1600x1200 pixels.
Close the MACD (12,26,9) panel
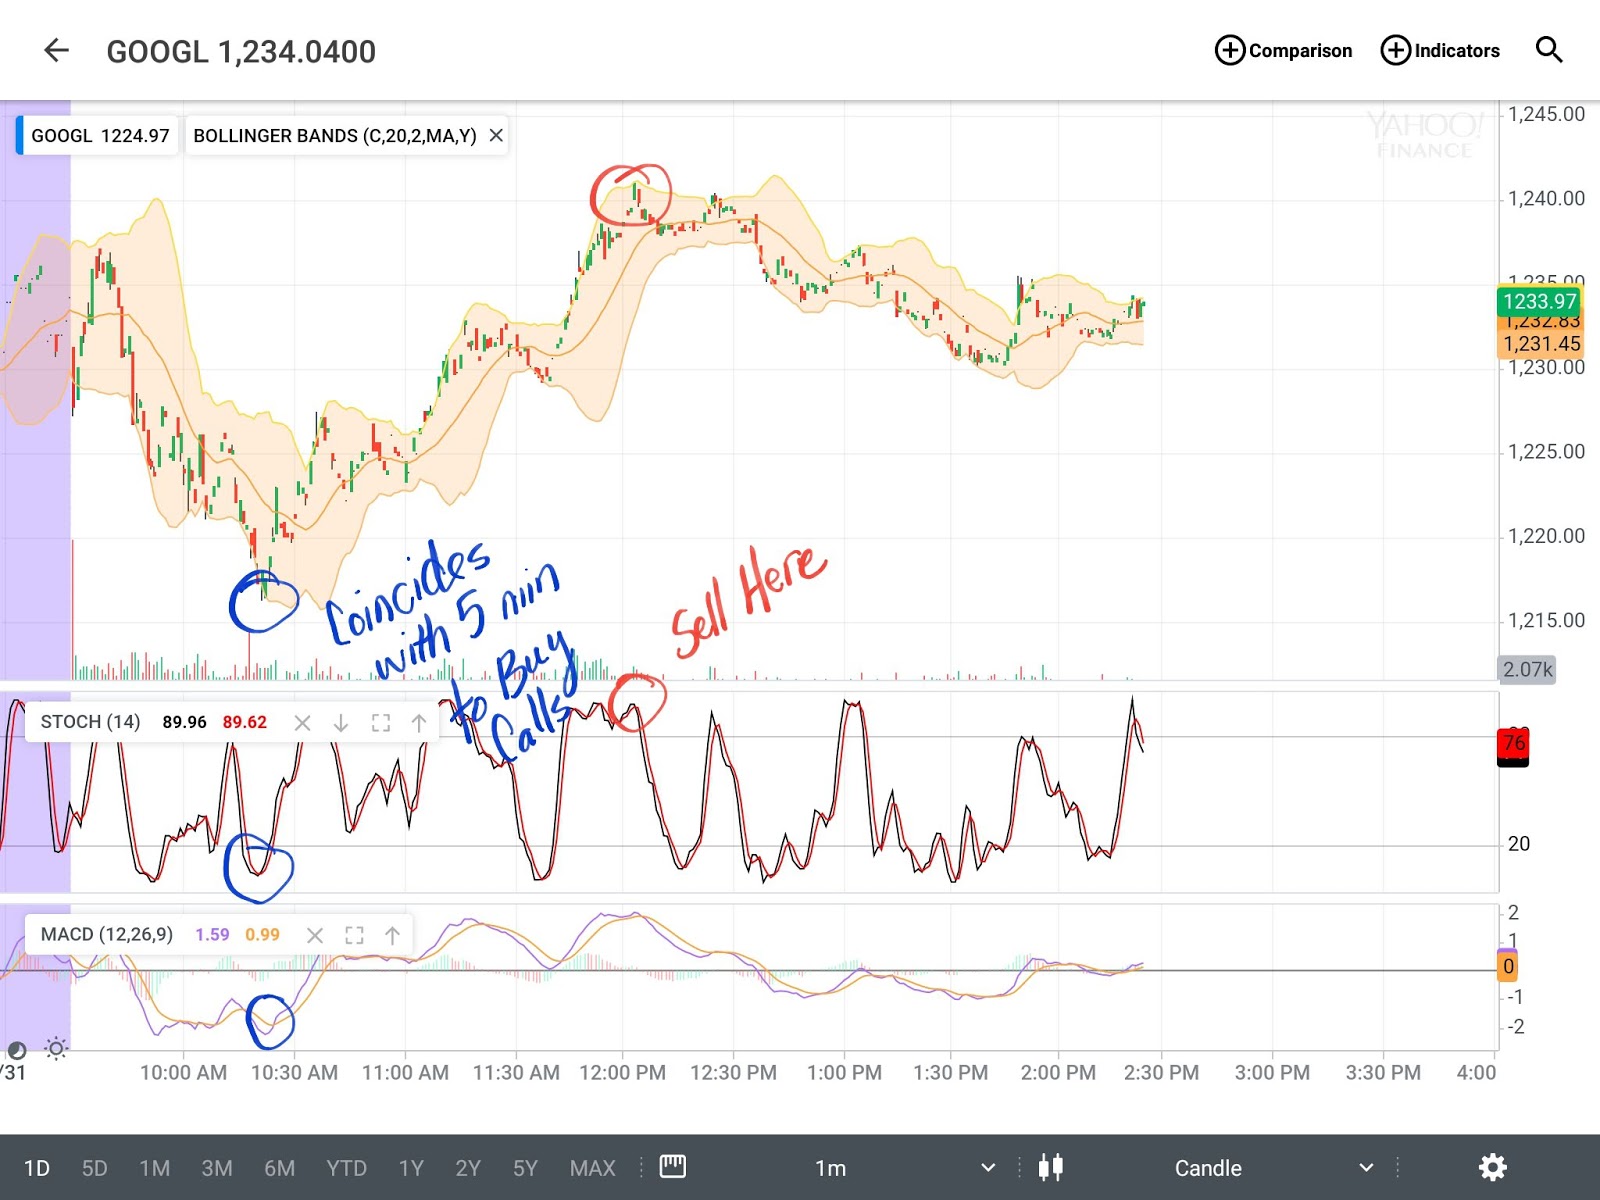315,935
